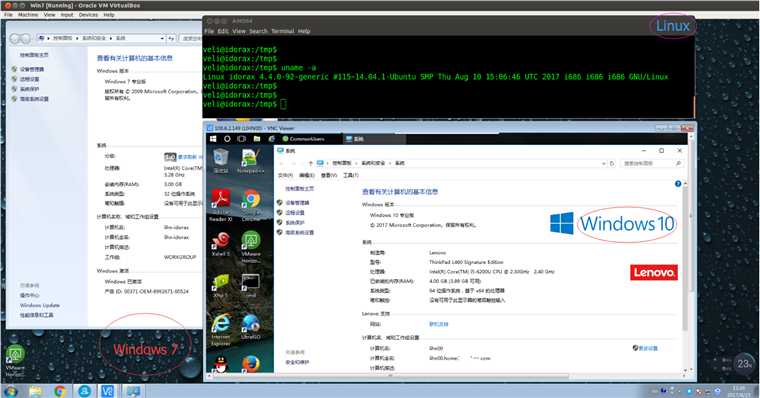The image size is (760, 398).
Task: Expand the chevron after Control Panel in the Windows 10 breadcrumb
Action: coord(356,163)
